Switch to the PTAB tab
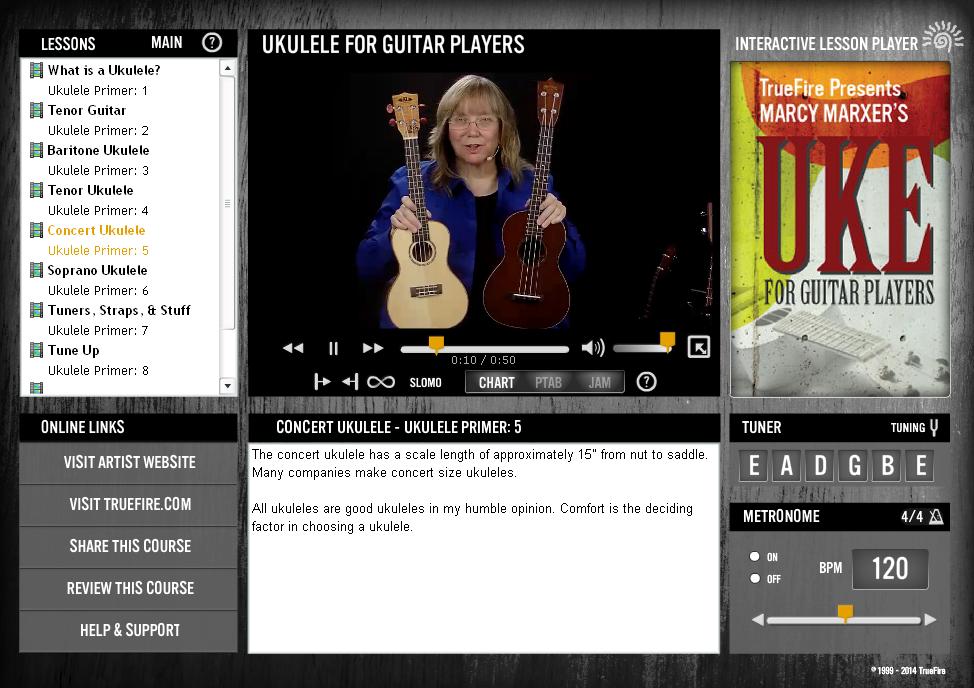This screenshot has height=688, width=974. click(x=548, y=382)
